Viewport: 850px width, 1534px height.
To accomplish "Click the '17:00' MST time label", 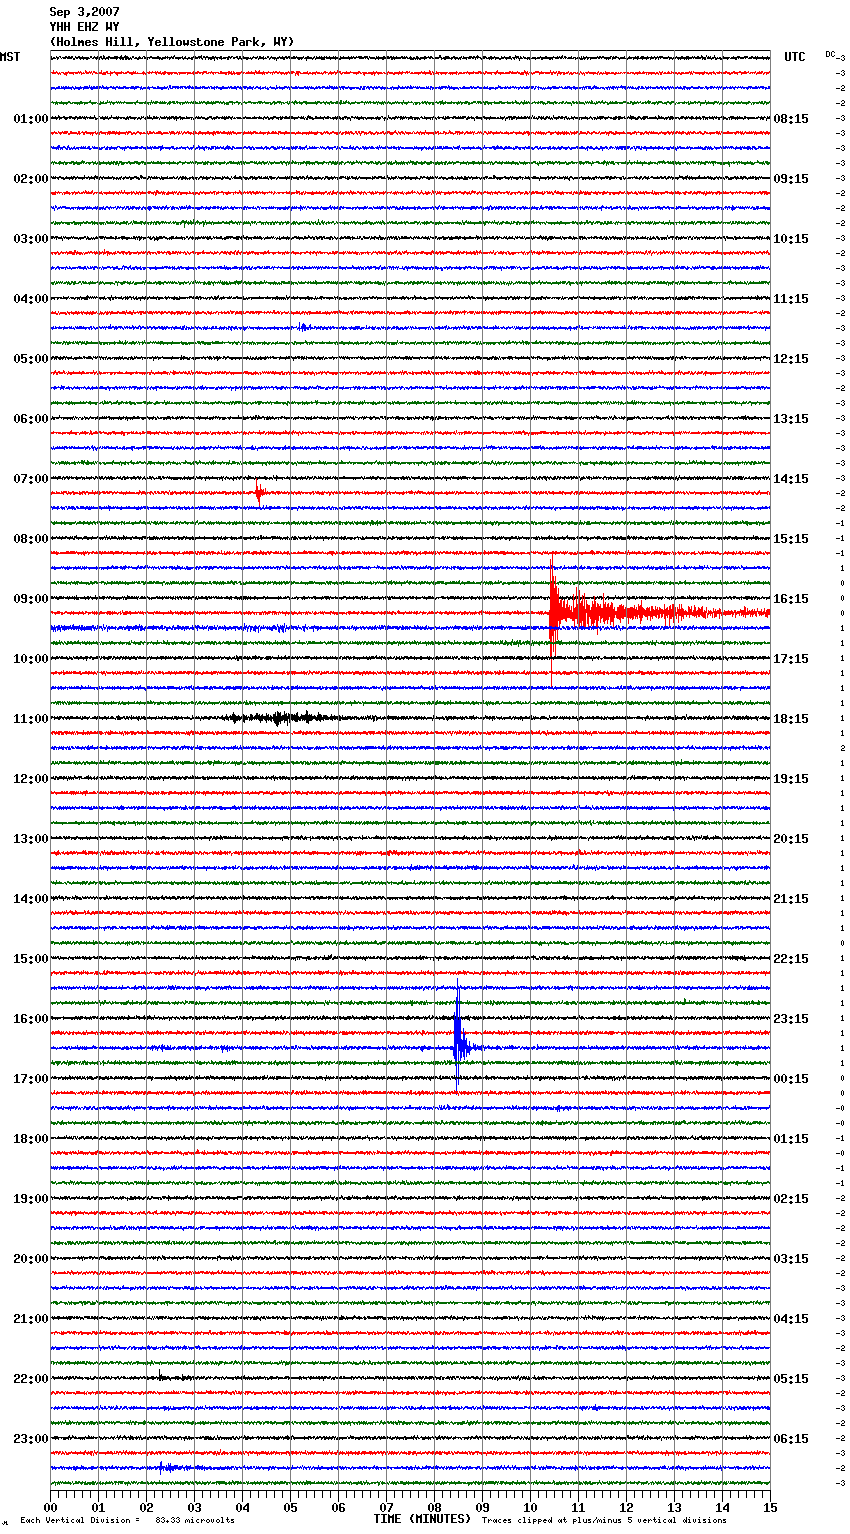I will [31, 1079].
